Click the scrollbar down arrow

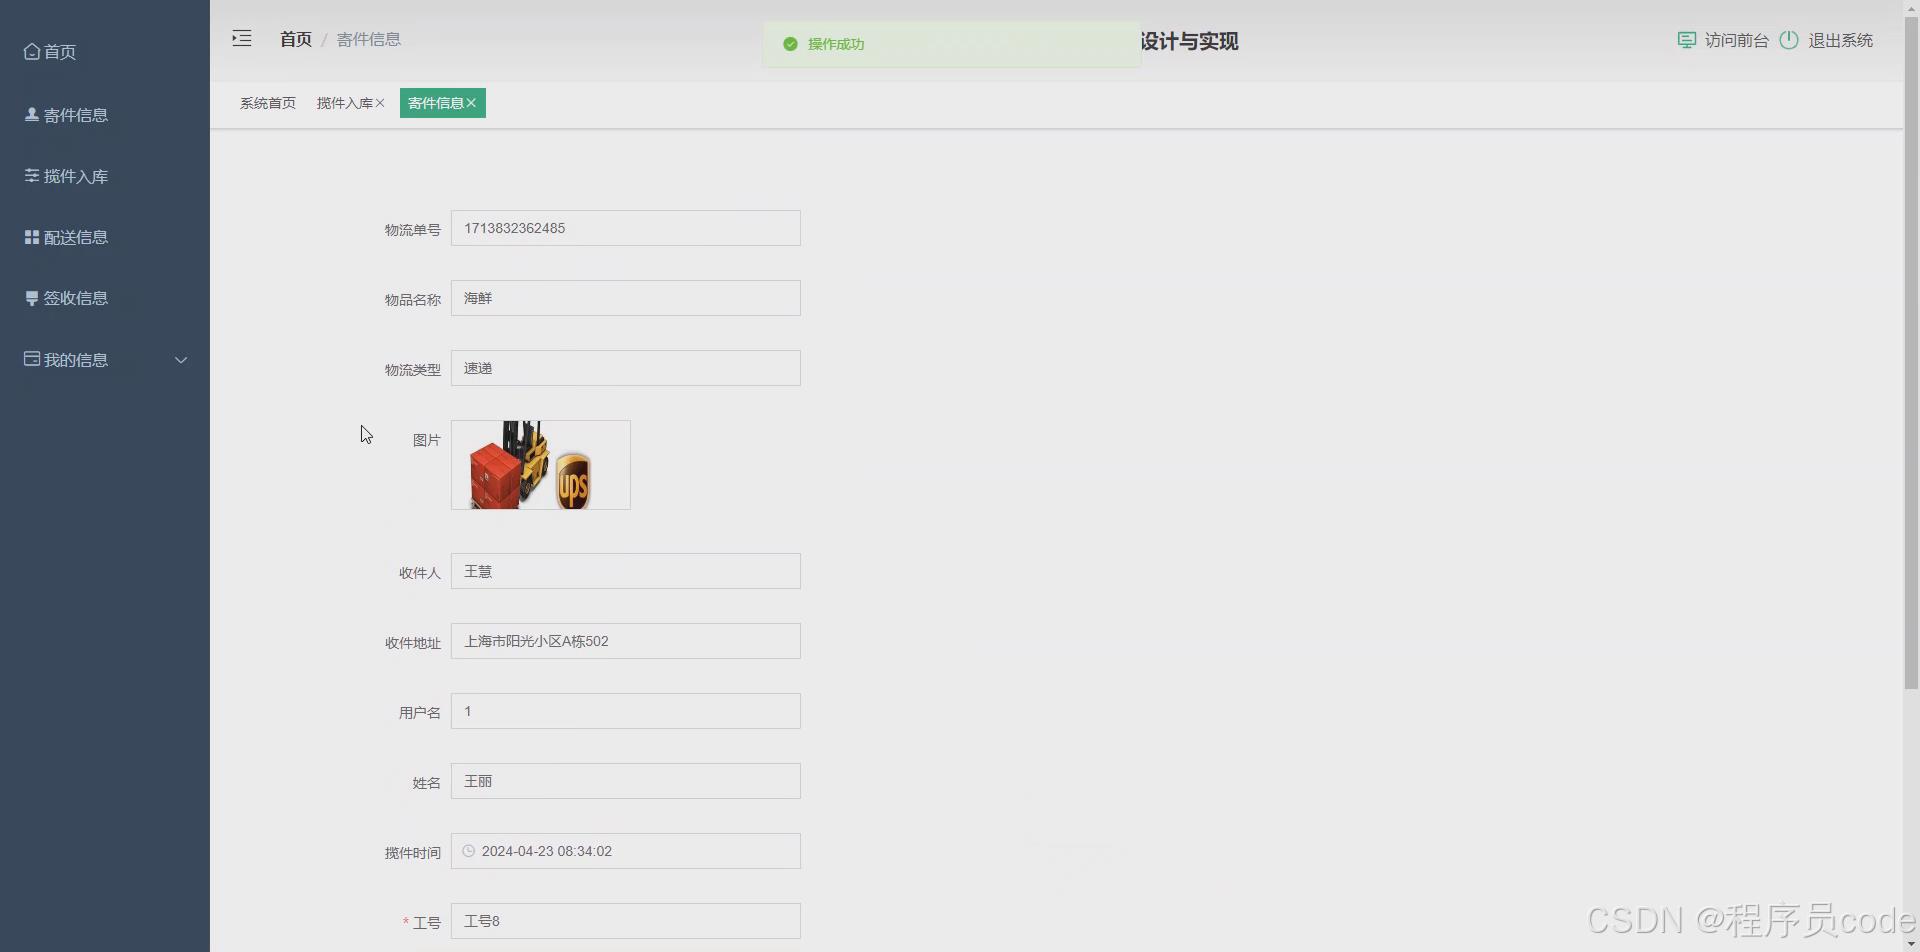[1911, 944]
